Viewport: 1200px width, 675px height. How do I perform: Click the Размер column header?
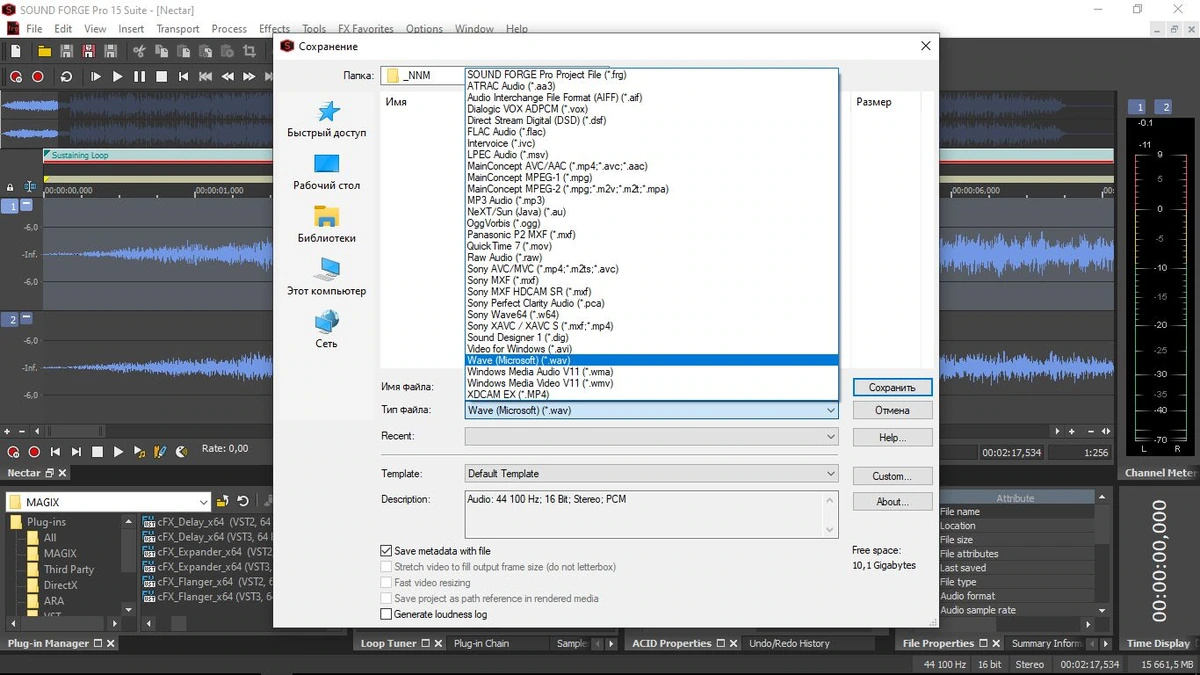click(x=874, y=102)
